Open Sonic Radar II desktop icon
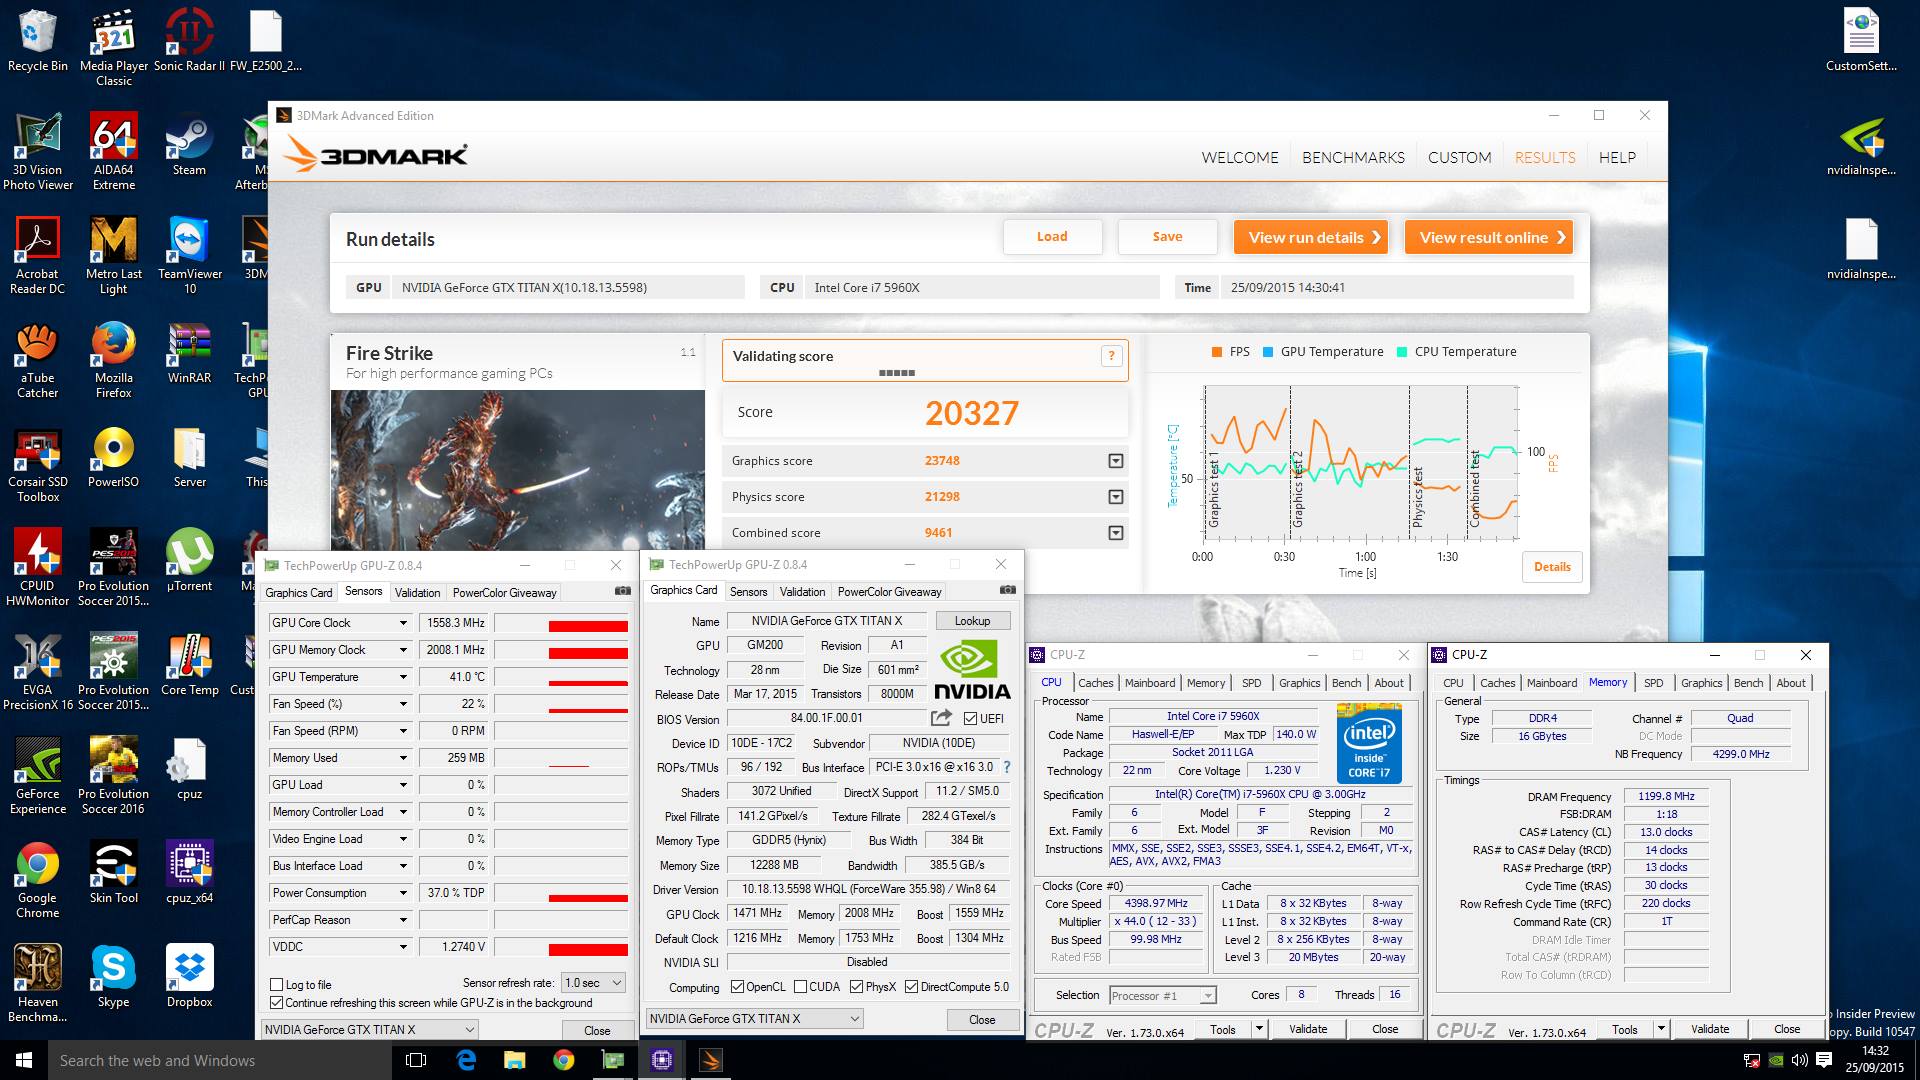The width and height of the screenshot is (1920, 1080). pyautogui.click(x=189, y=42)
